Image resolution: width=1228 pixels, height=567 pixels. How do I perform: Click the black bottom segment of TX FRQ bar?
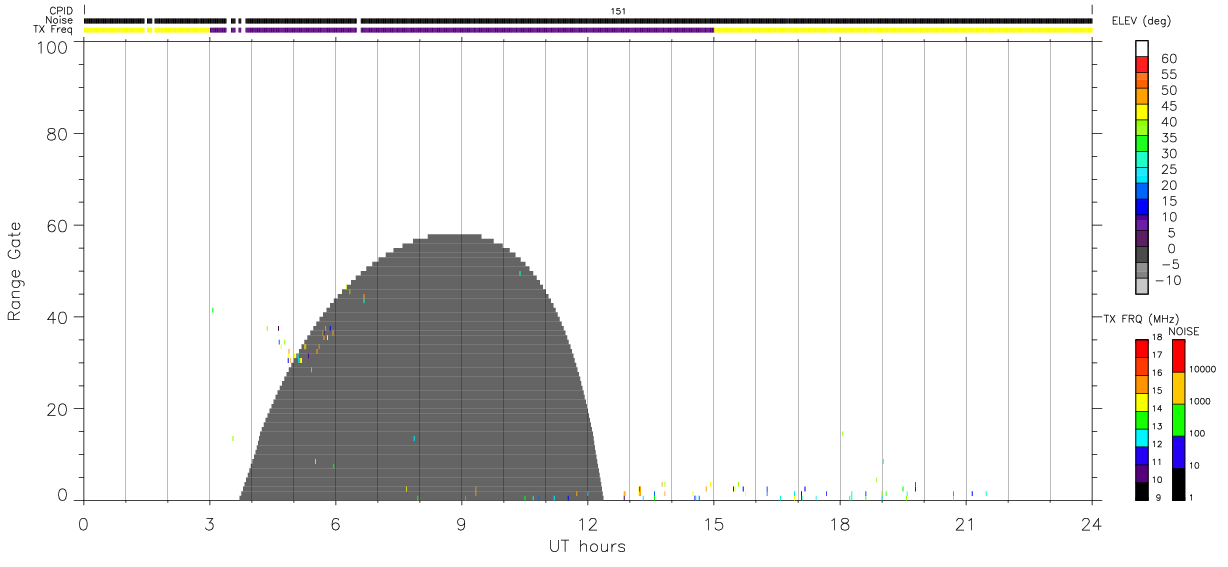coord(1142,490)
